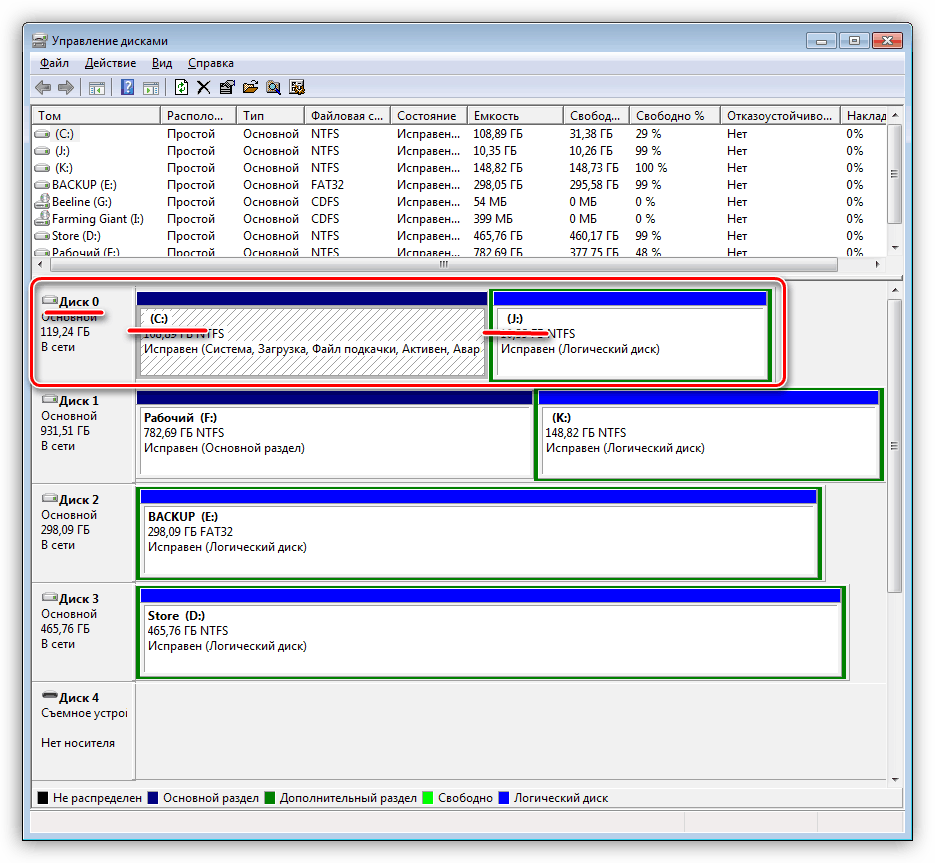Click the 399 МБ capacity cell

[493, 219]
